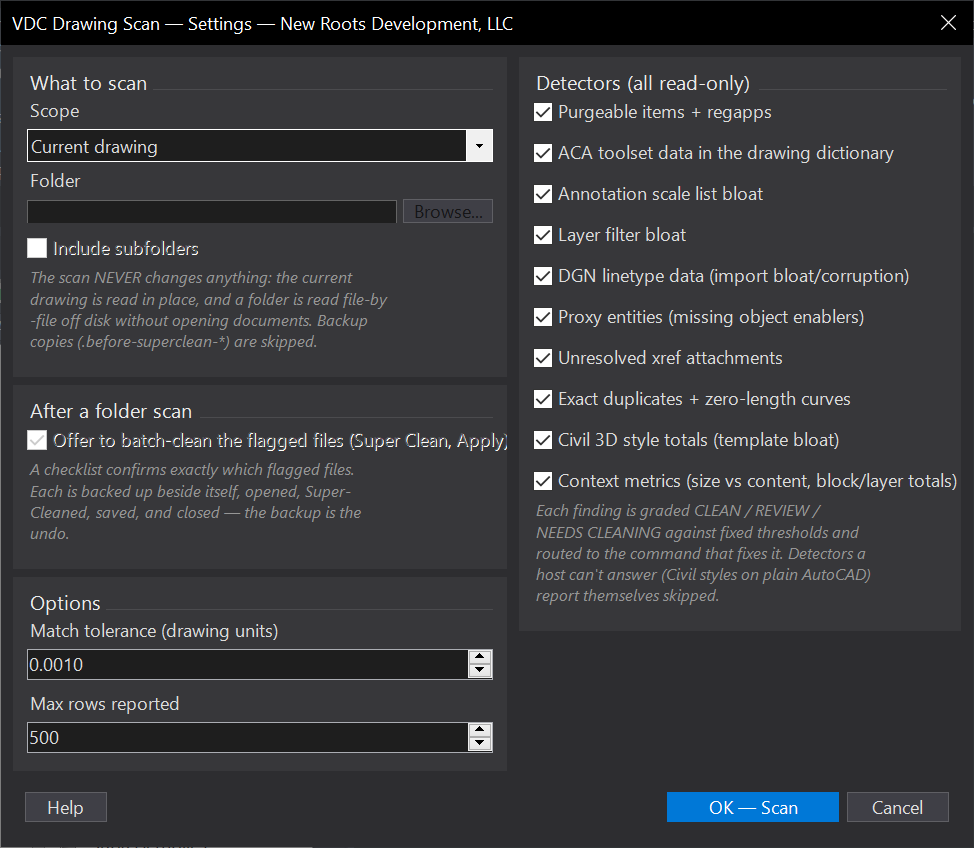
Task: Uncheck Context metrics detector
Action: (x=543, y=481)
